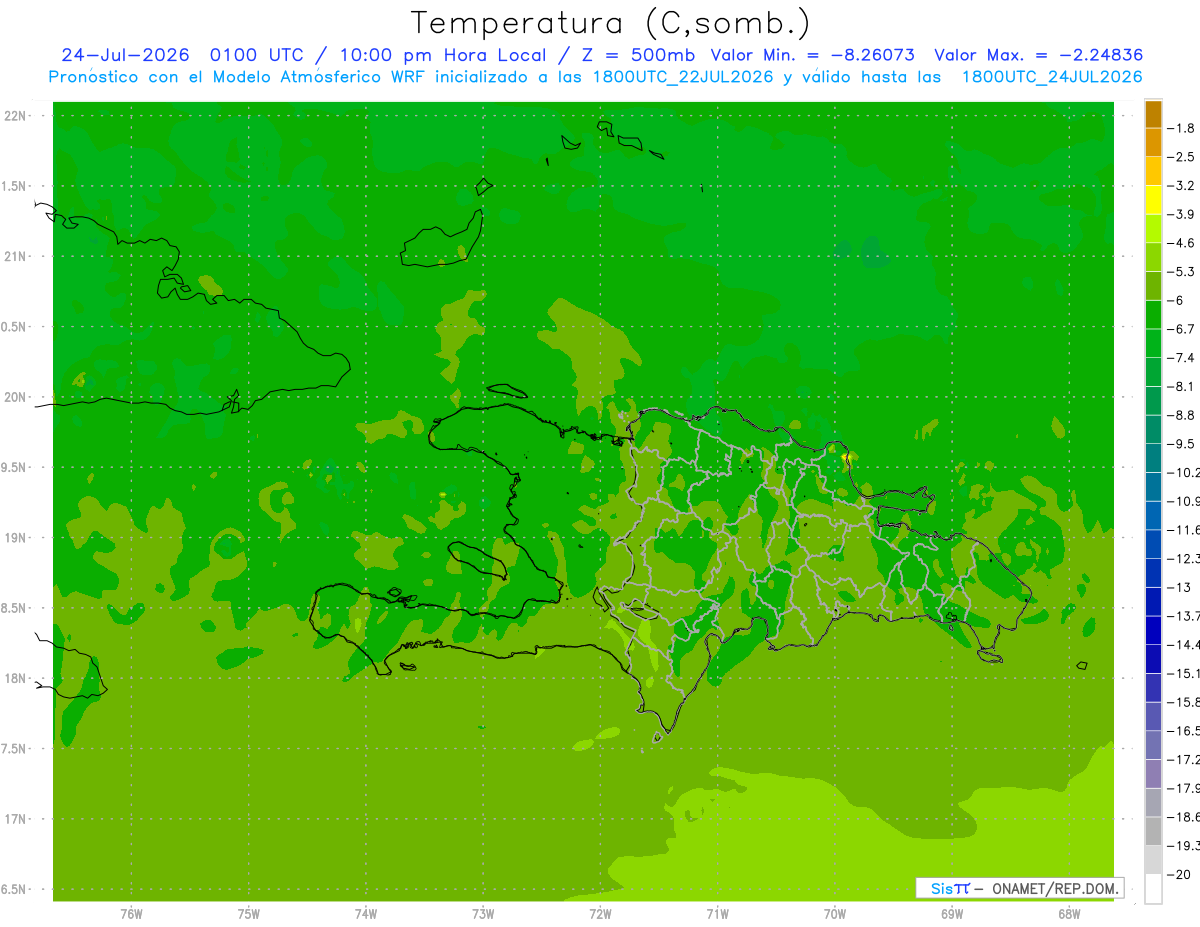
Task: Click the '69W' longitude label
Action: (952, 914)
